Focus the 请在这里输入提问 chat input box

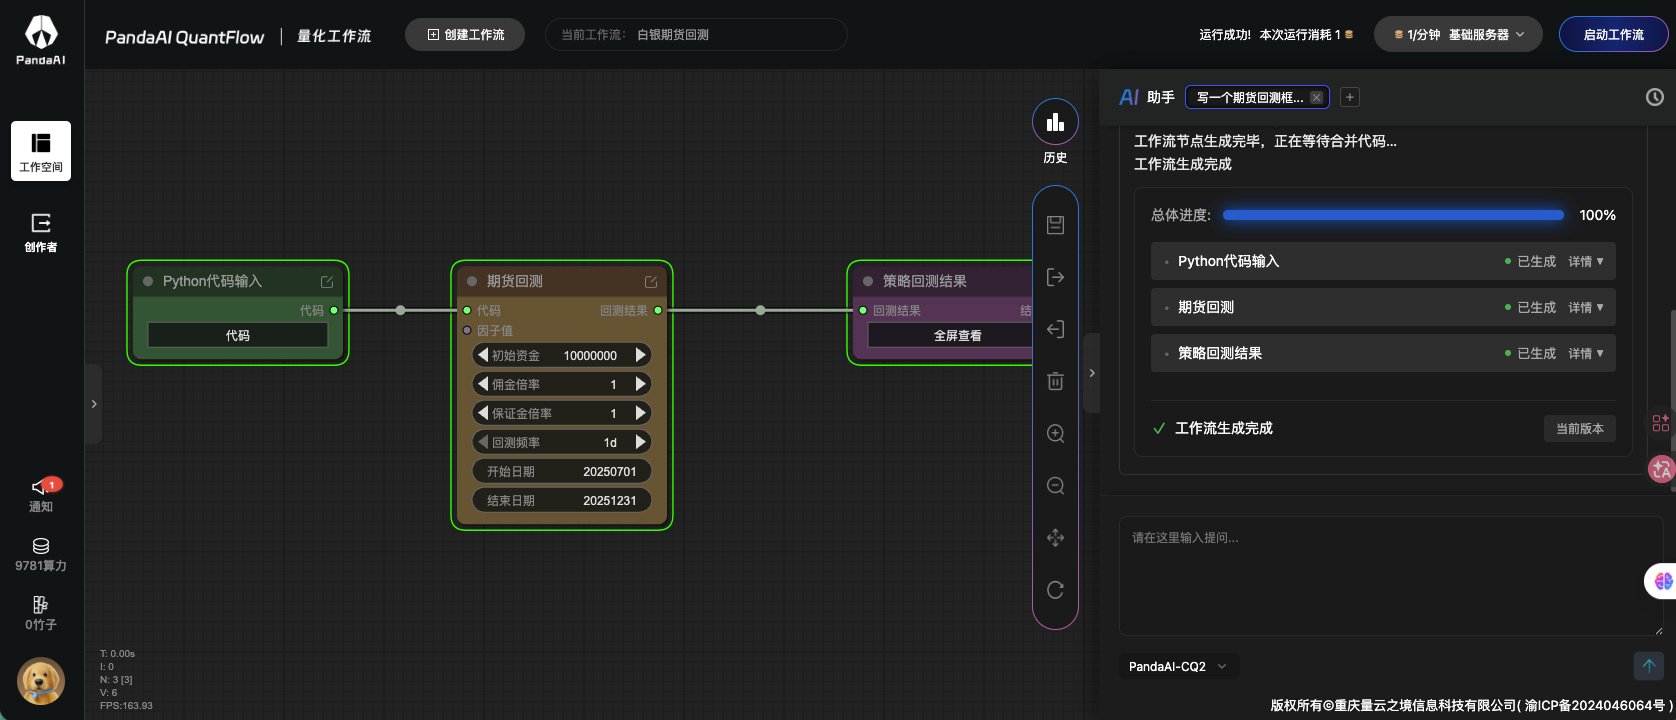1391,576
